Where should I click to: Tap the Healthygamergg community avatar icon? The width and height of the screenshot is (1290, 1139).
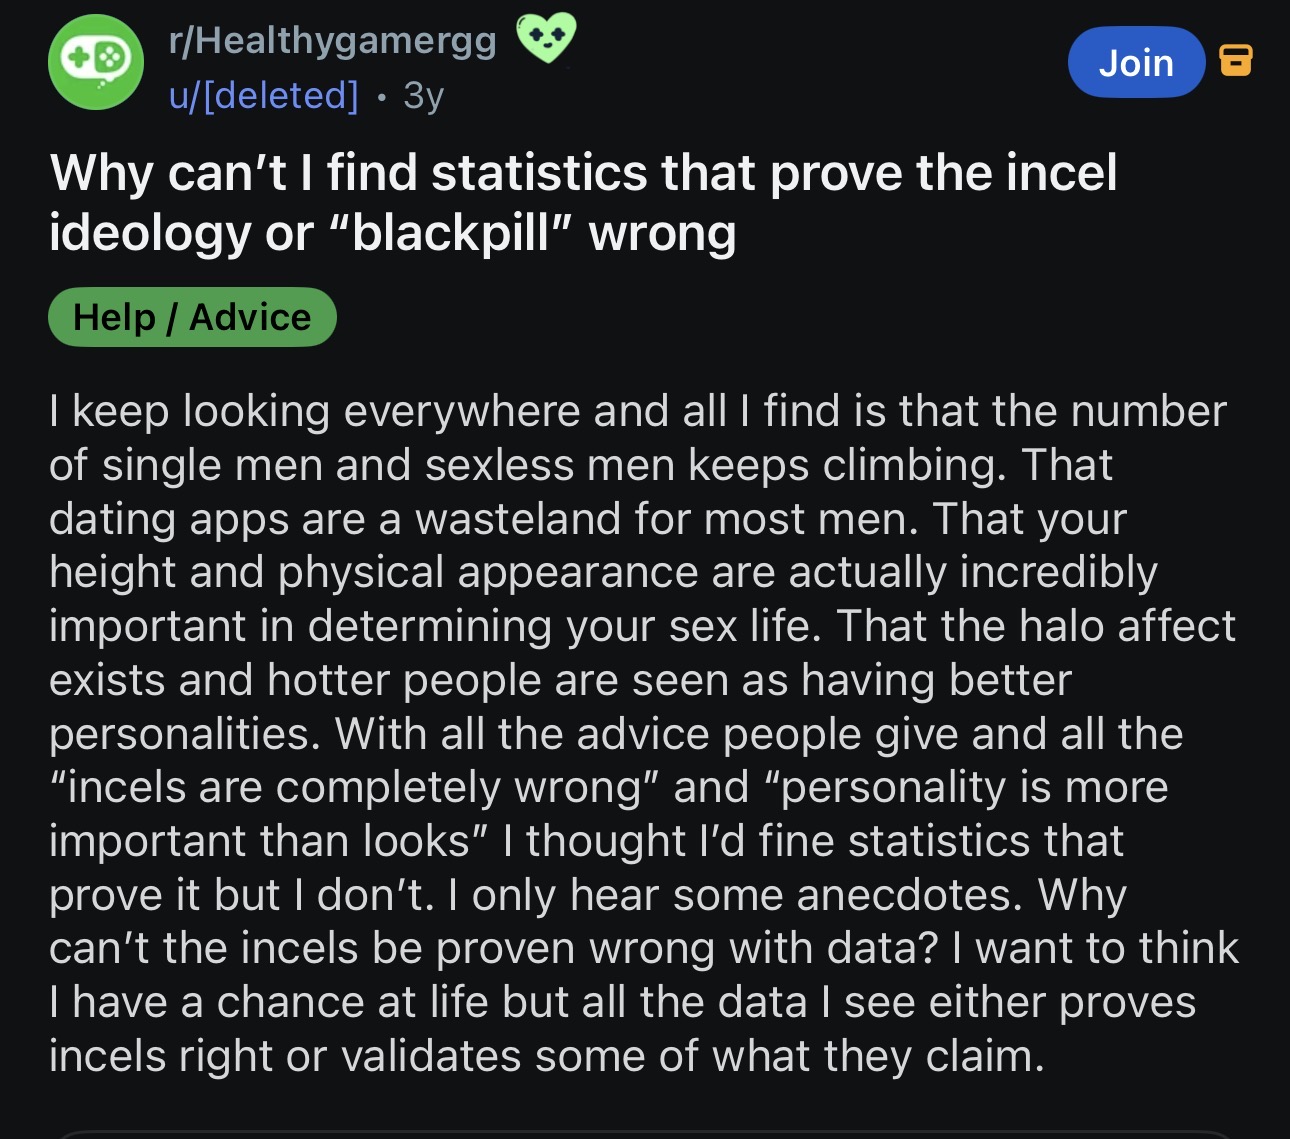tap(96, 62)
